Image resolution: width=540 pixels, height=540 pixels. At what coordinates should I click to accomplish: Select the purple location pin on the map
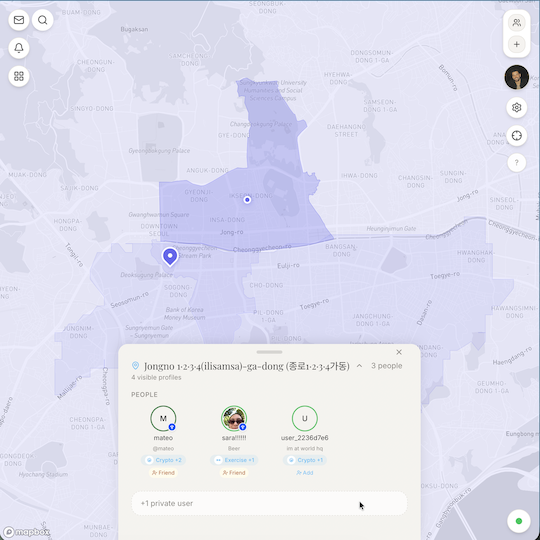point(170,257)
